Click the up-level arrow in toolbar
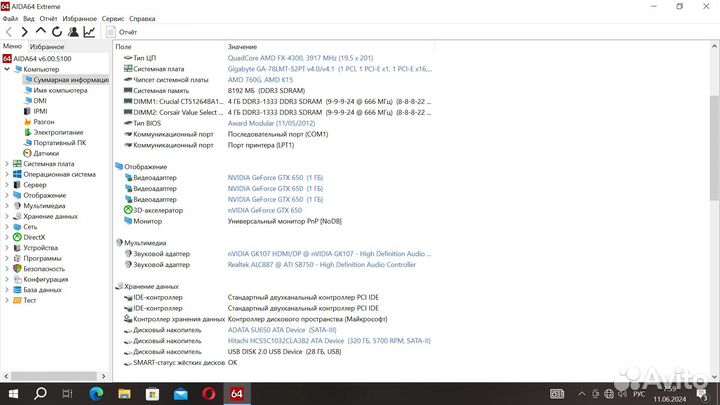720x405 pixels. pos(41,32)
